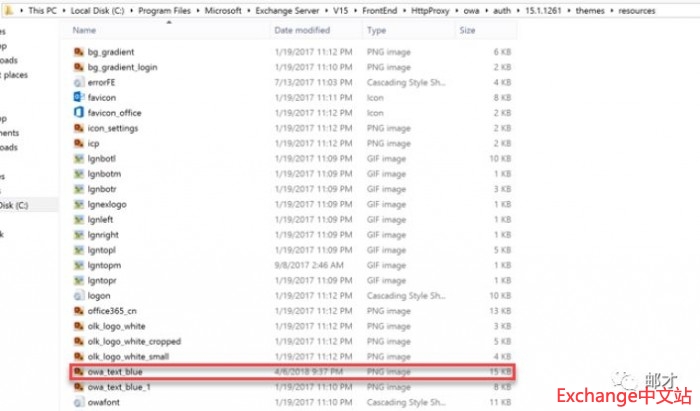Select the logon stylesheet file icon

pos(79,296)
